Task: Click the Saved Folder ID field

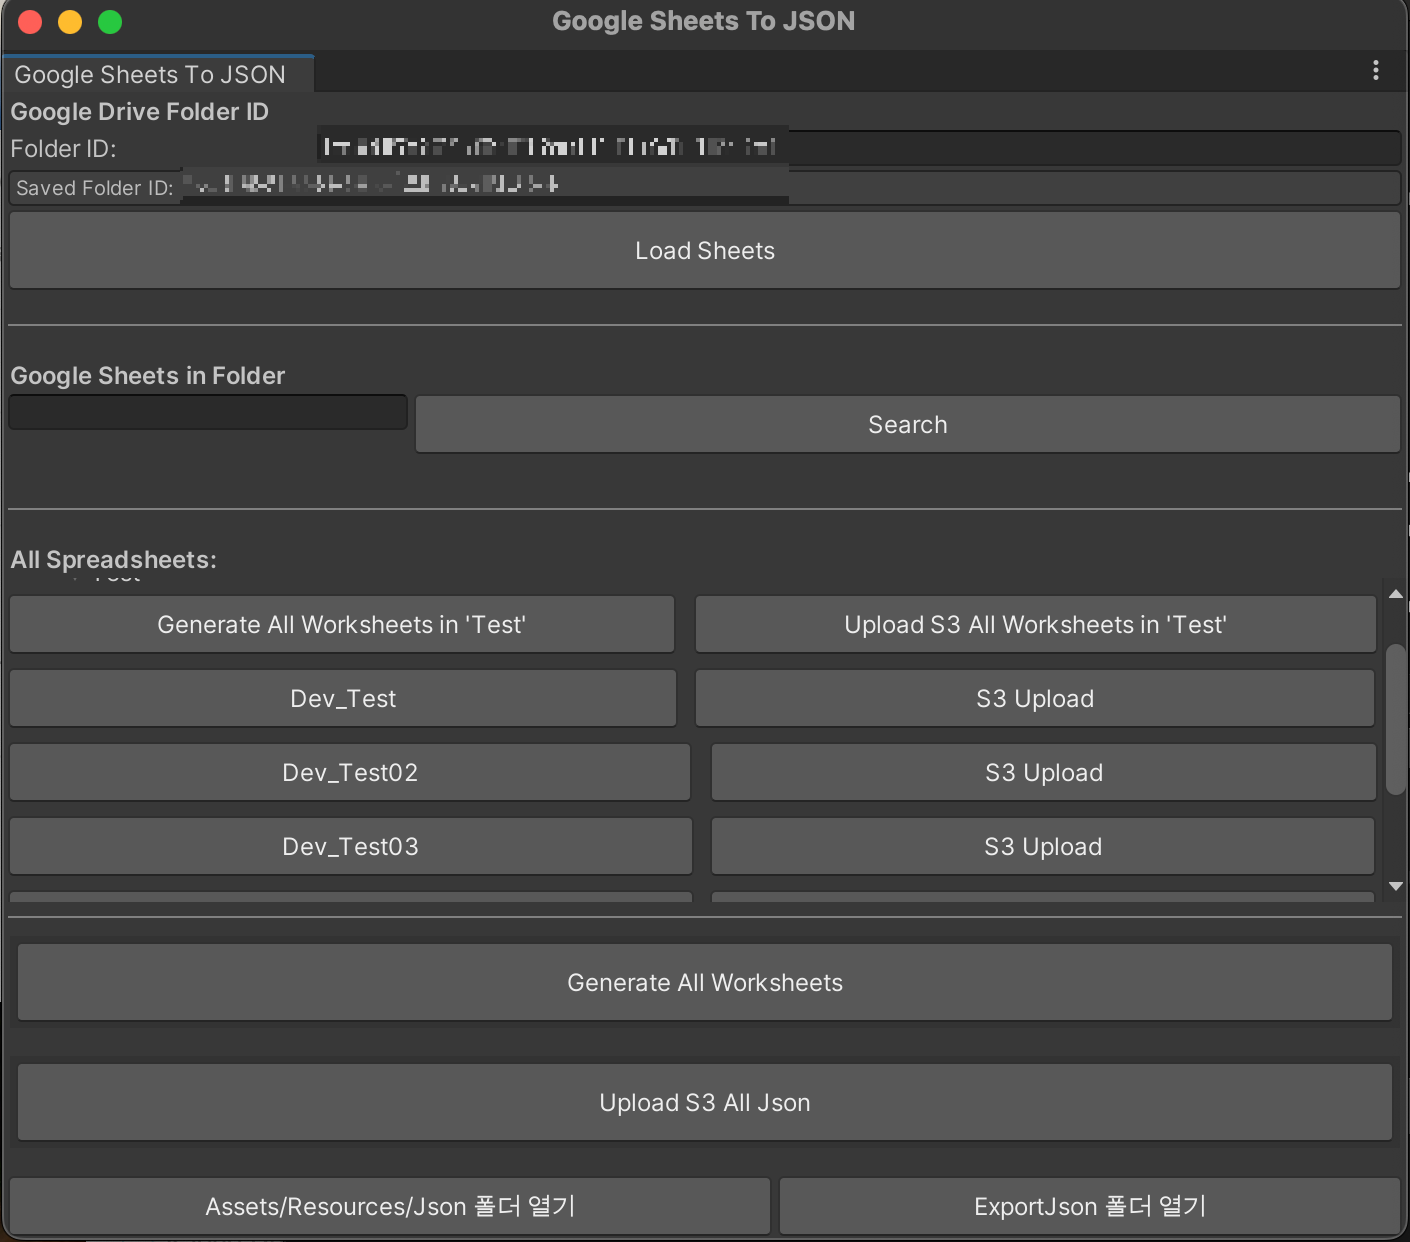Action: point(705,188)
